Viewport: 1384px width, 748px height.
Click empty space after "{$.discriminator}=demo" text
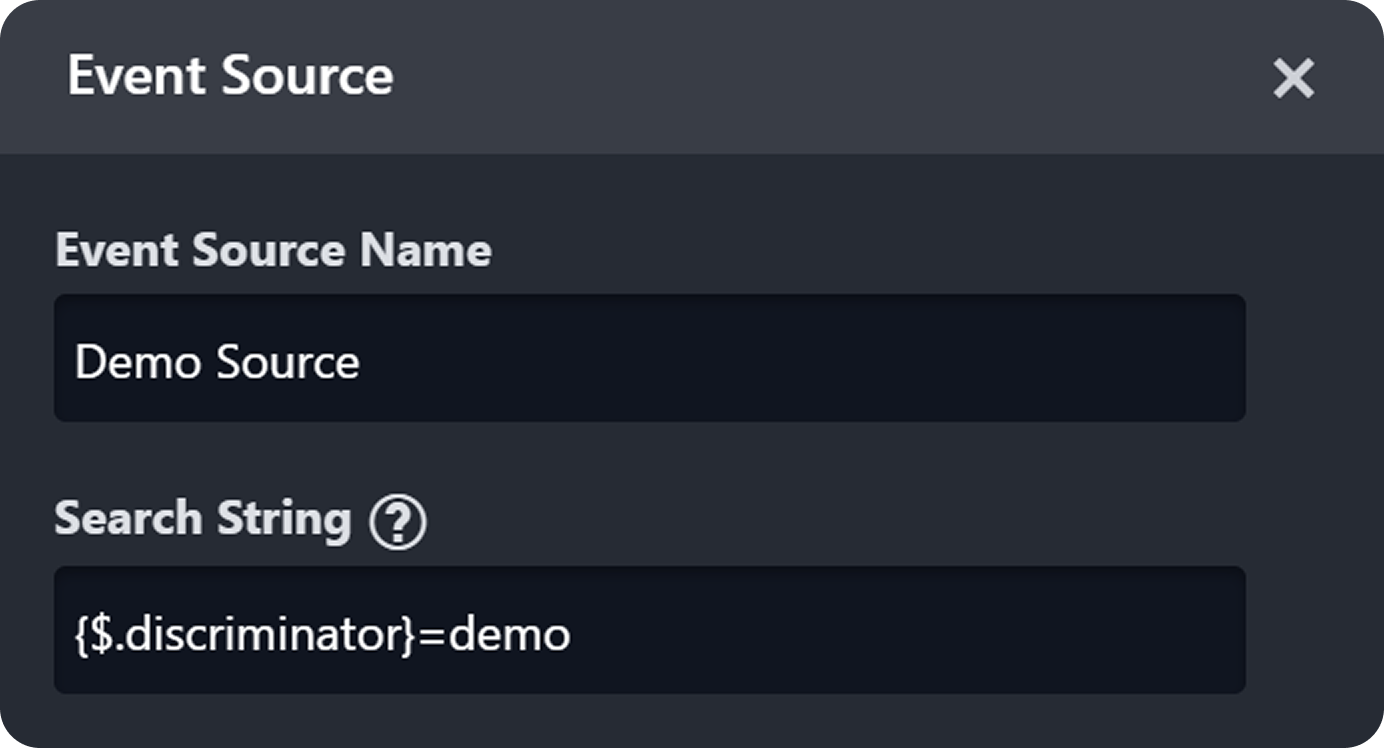[x=900, y=632]
